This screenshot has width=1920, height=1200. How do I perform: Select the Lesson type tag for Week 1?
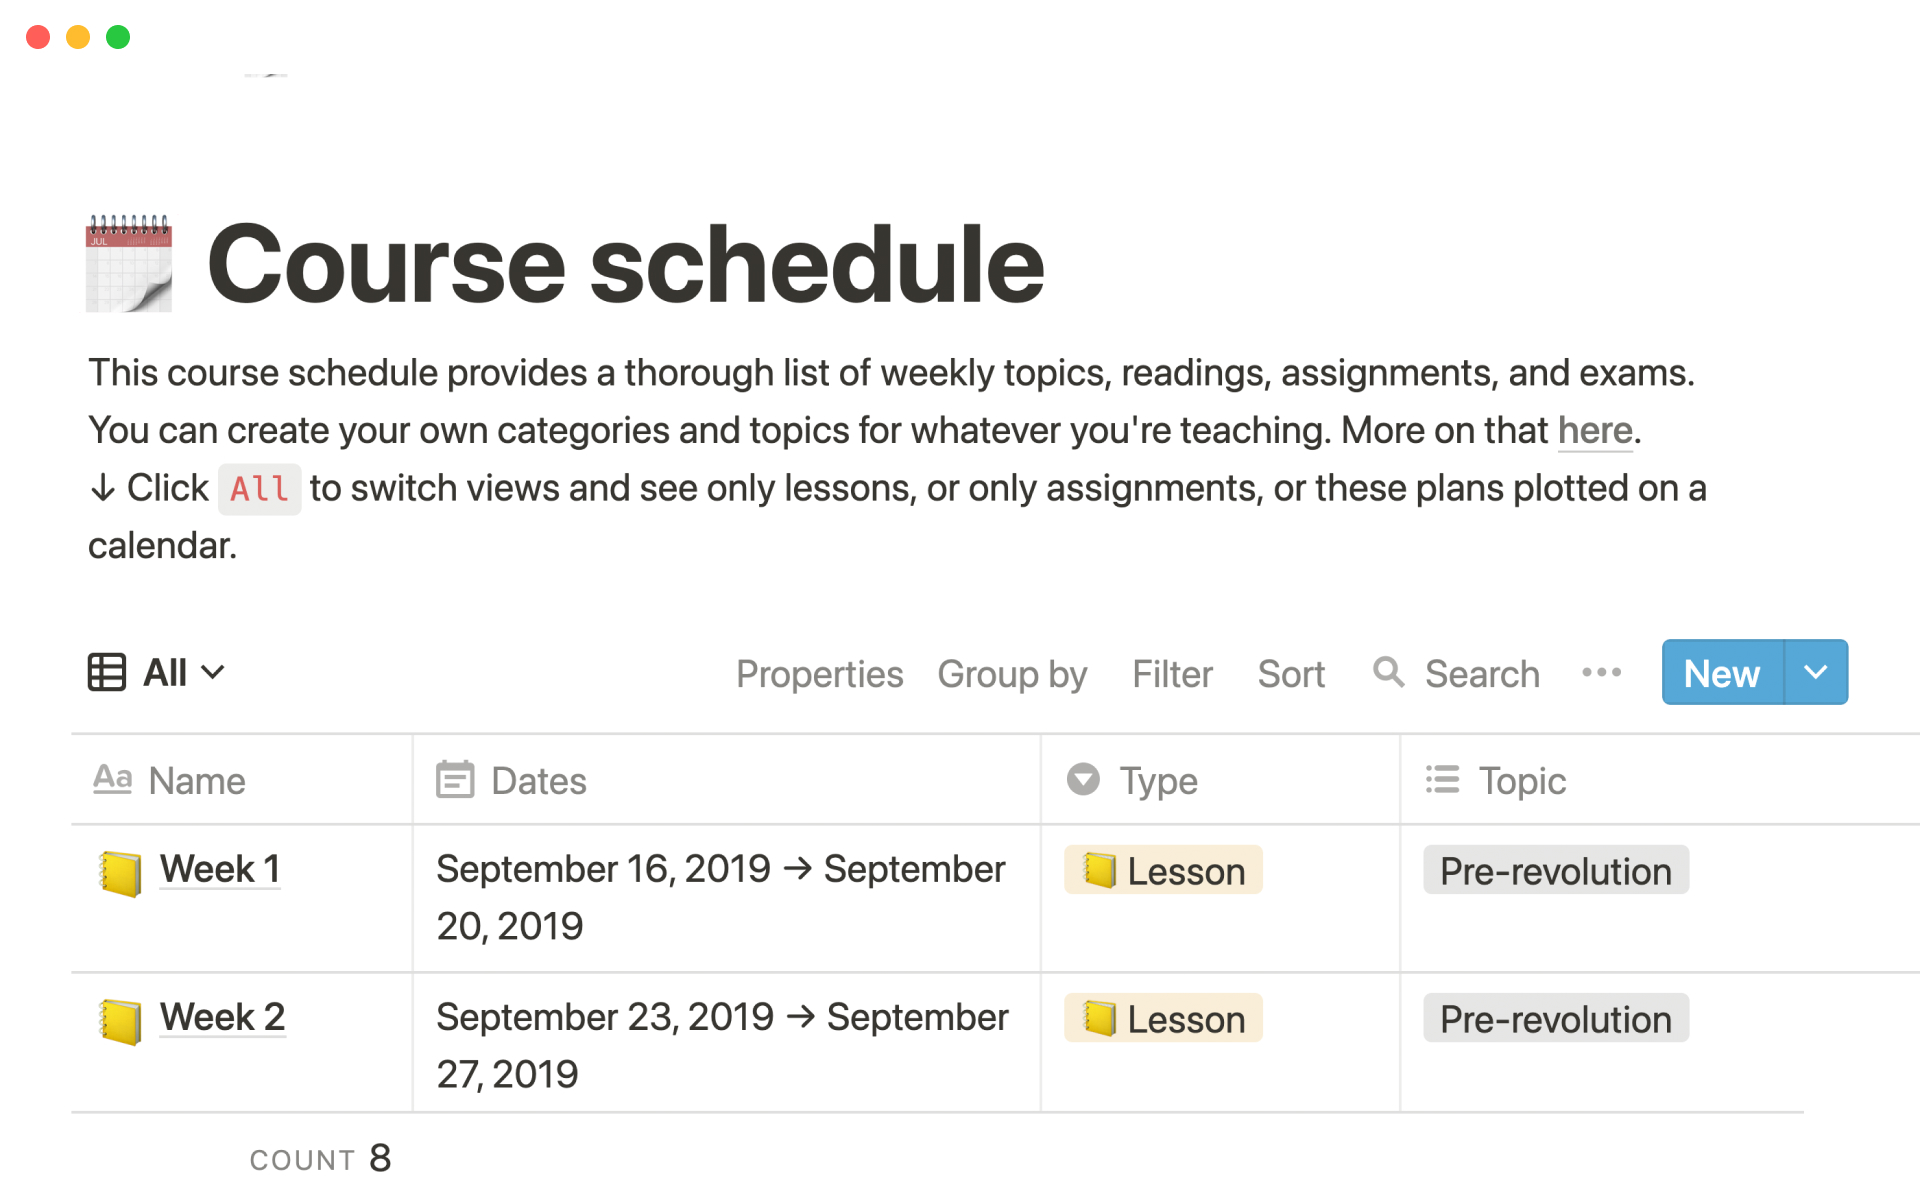(x=1160, y=870)
